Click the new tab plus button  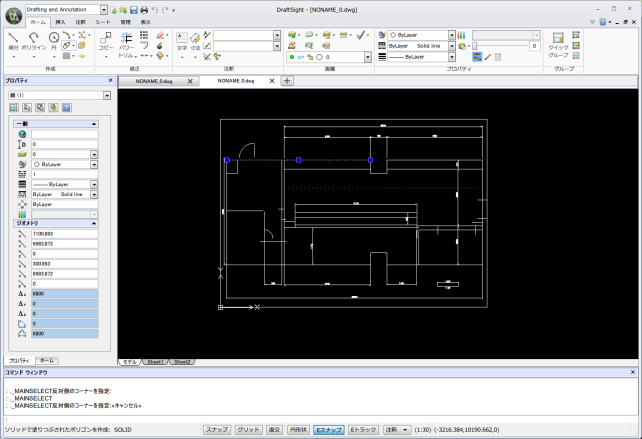[x=287, y=80]
